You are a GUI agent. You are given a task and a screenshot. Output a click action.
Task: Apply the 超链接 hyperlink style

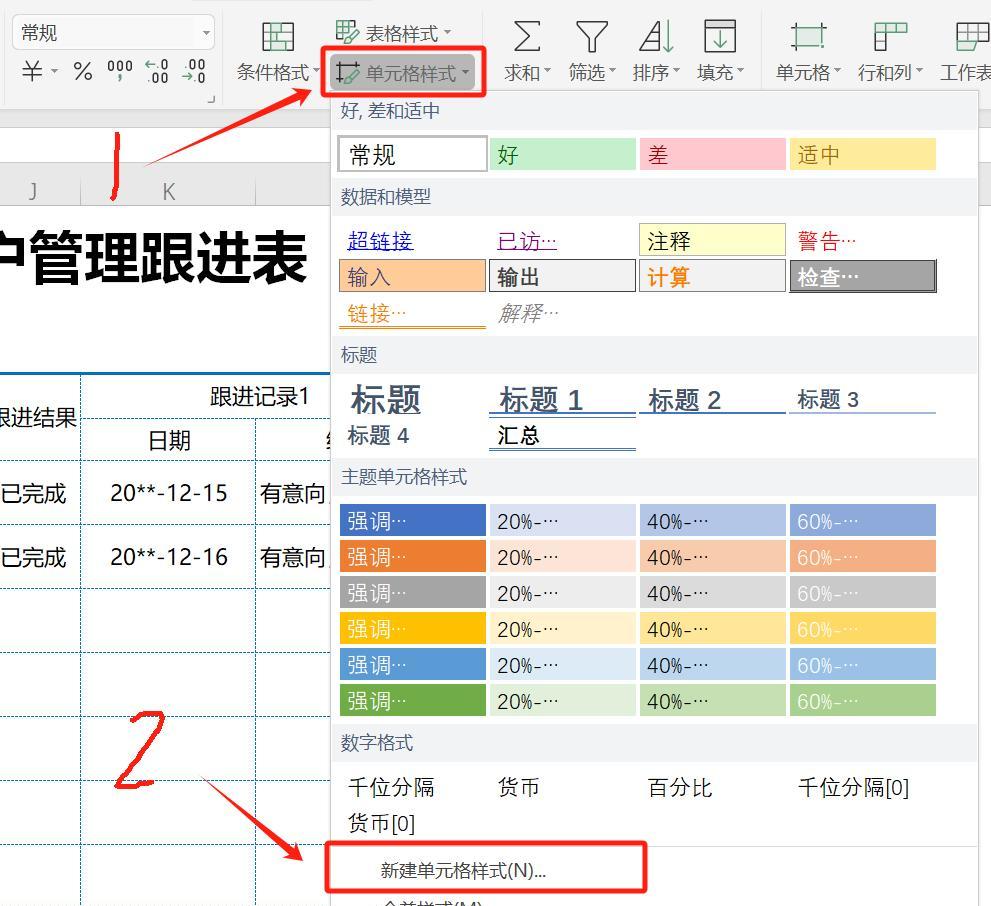click(x=412, y=241)
